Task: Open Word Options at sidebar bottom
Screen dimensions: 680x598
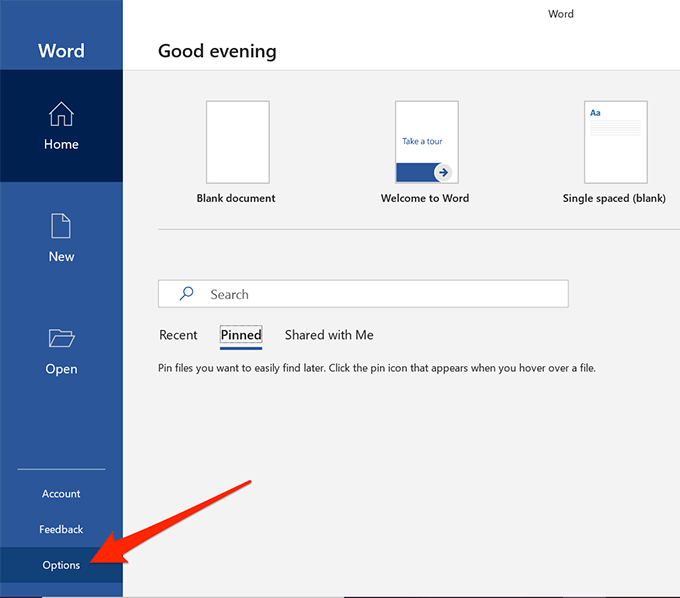Action: [61, 565]
